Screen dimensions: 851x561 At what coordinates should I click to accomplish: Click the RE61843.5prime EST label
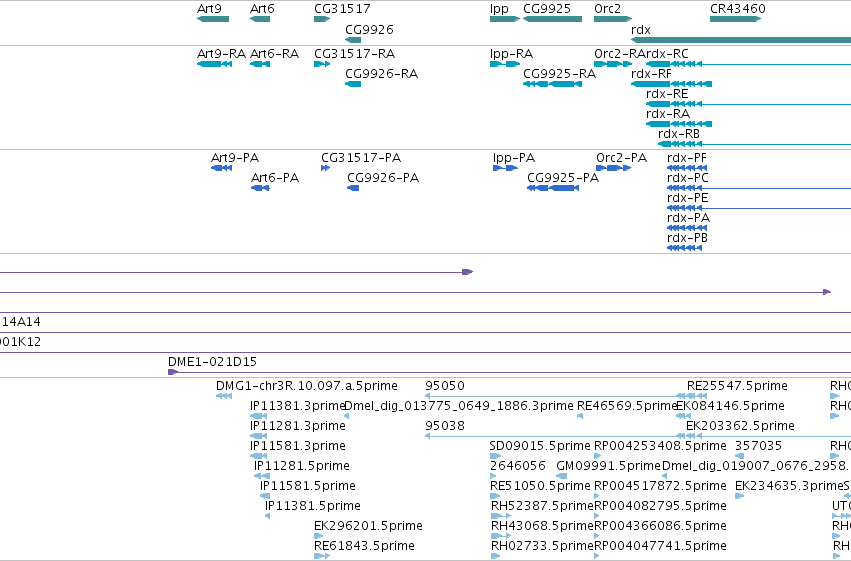pos(364,546)
